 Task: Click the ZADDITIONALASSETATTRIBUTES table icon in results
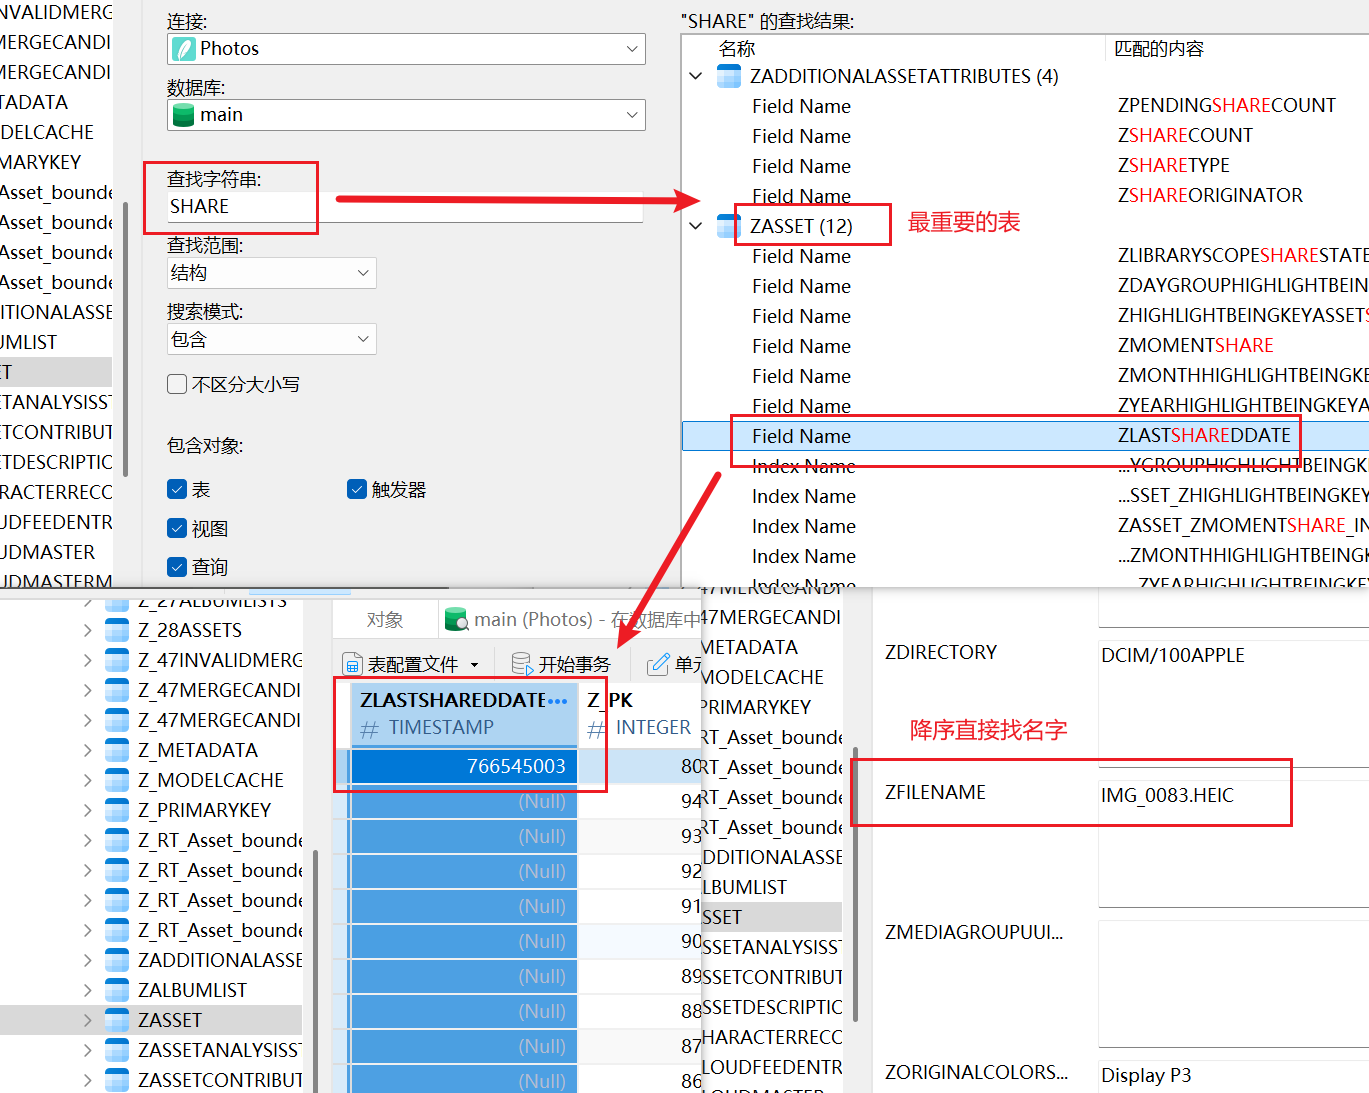point(729,76)
